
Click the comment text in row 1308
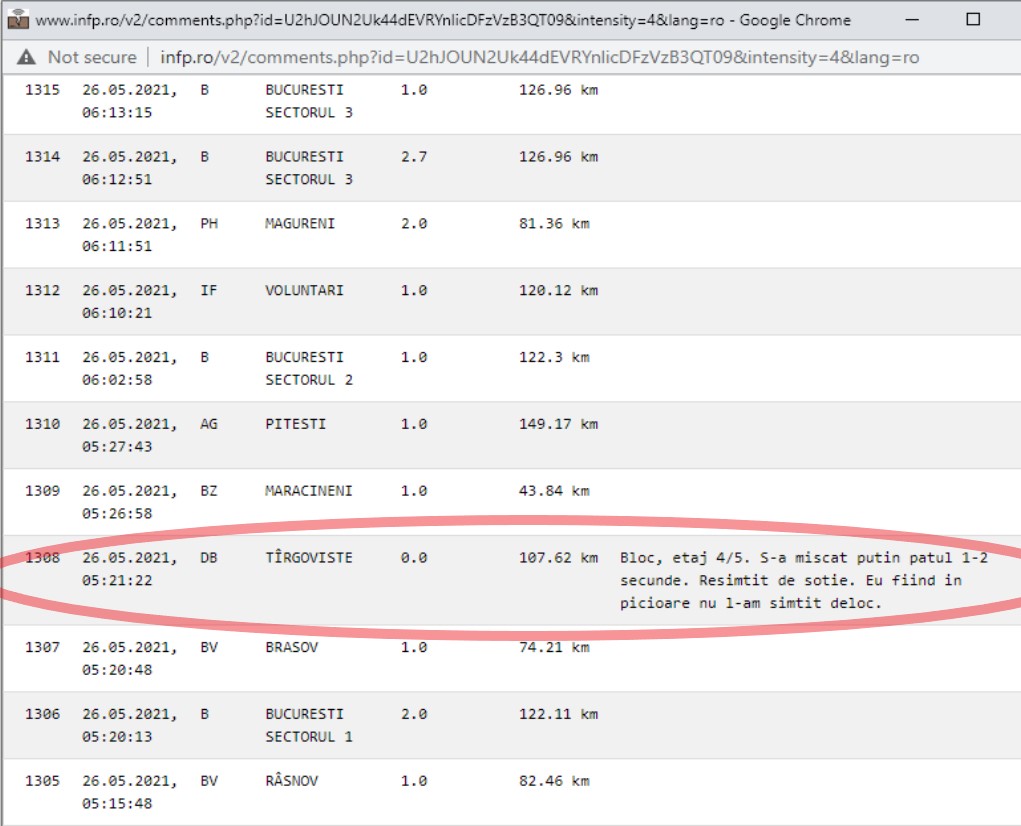[x=803, y=580]
